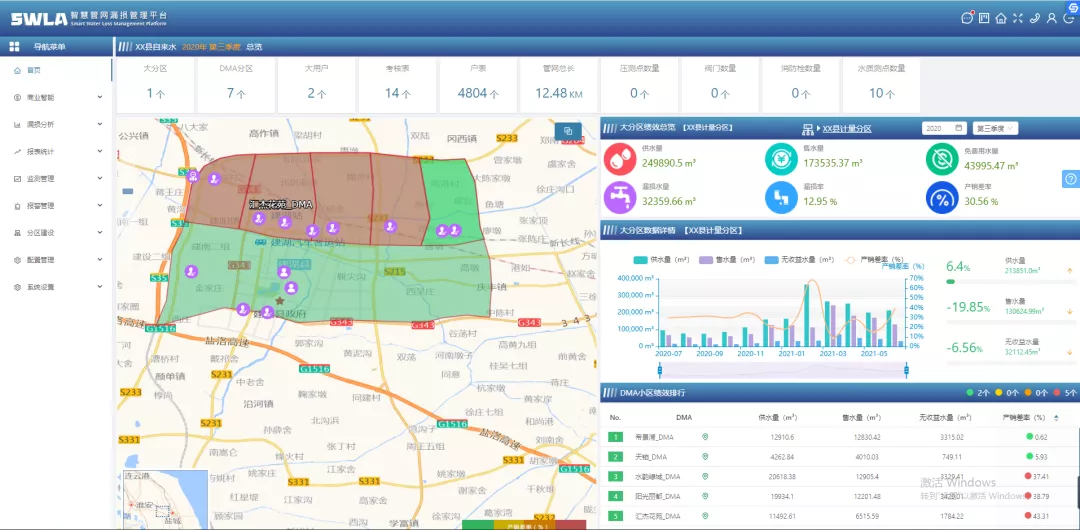Open 商业智能 sidebar menu item
The width and height of the screenshot is (1080, 530).
pyautogui.click(x=55, y=97)
